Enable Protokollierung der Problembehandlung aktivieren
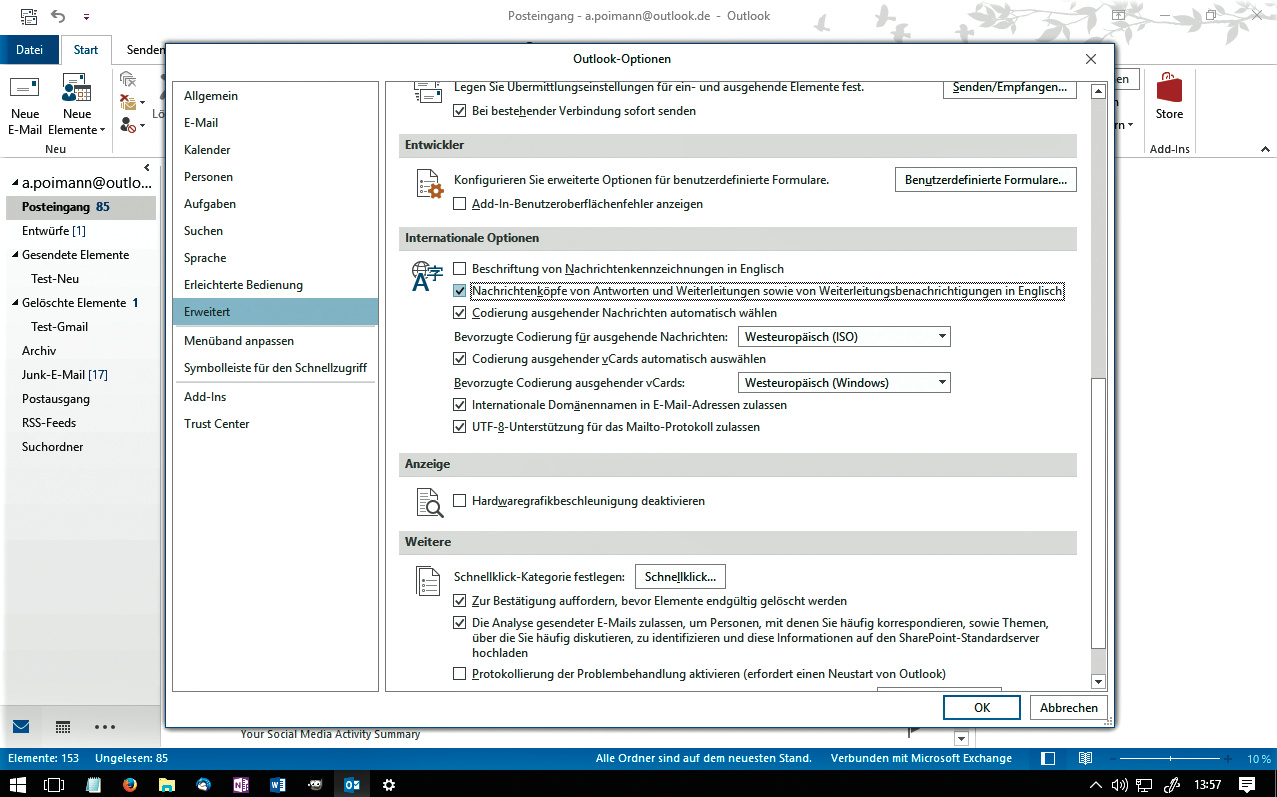The width and height of the screenshot is (1277, 797). [x=460, y=674]
